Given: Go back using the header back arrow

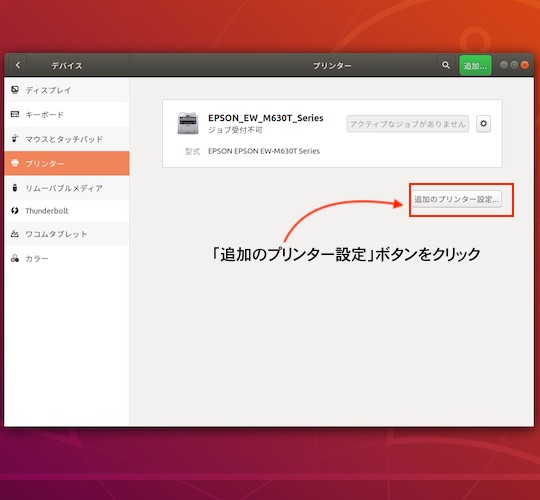Looking at the screenshot, I should pos(18,65).
